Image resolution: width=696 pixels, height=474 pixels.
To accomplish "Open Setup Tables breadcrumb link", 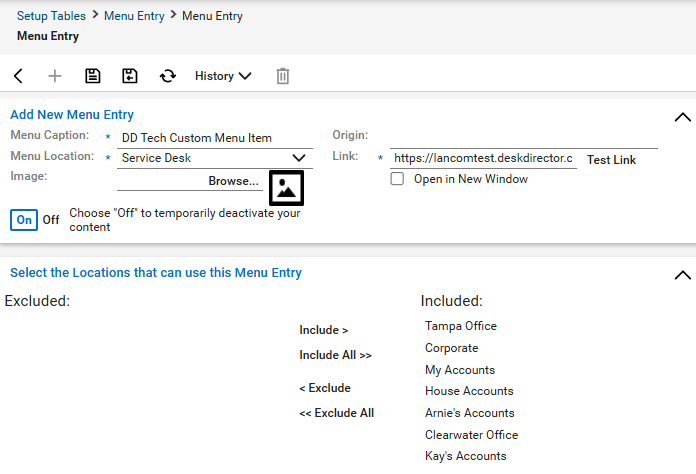I will [x=51, y=16].
